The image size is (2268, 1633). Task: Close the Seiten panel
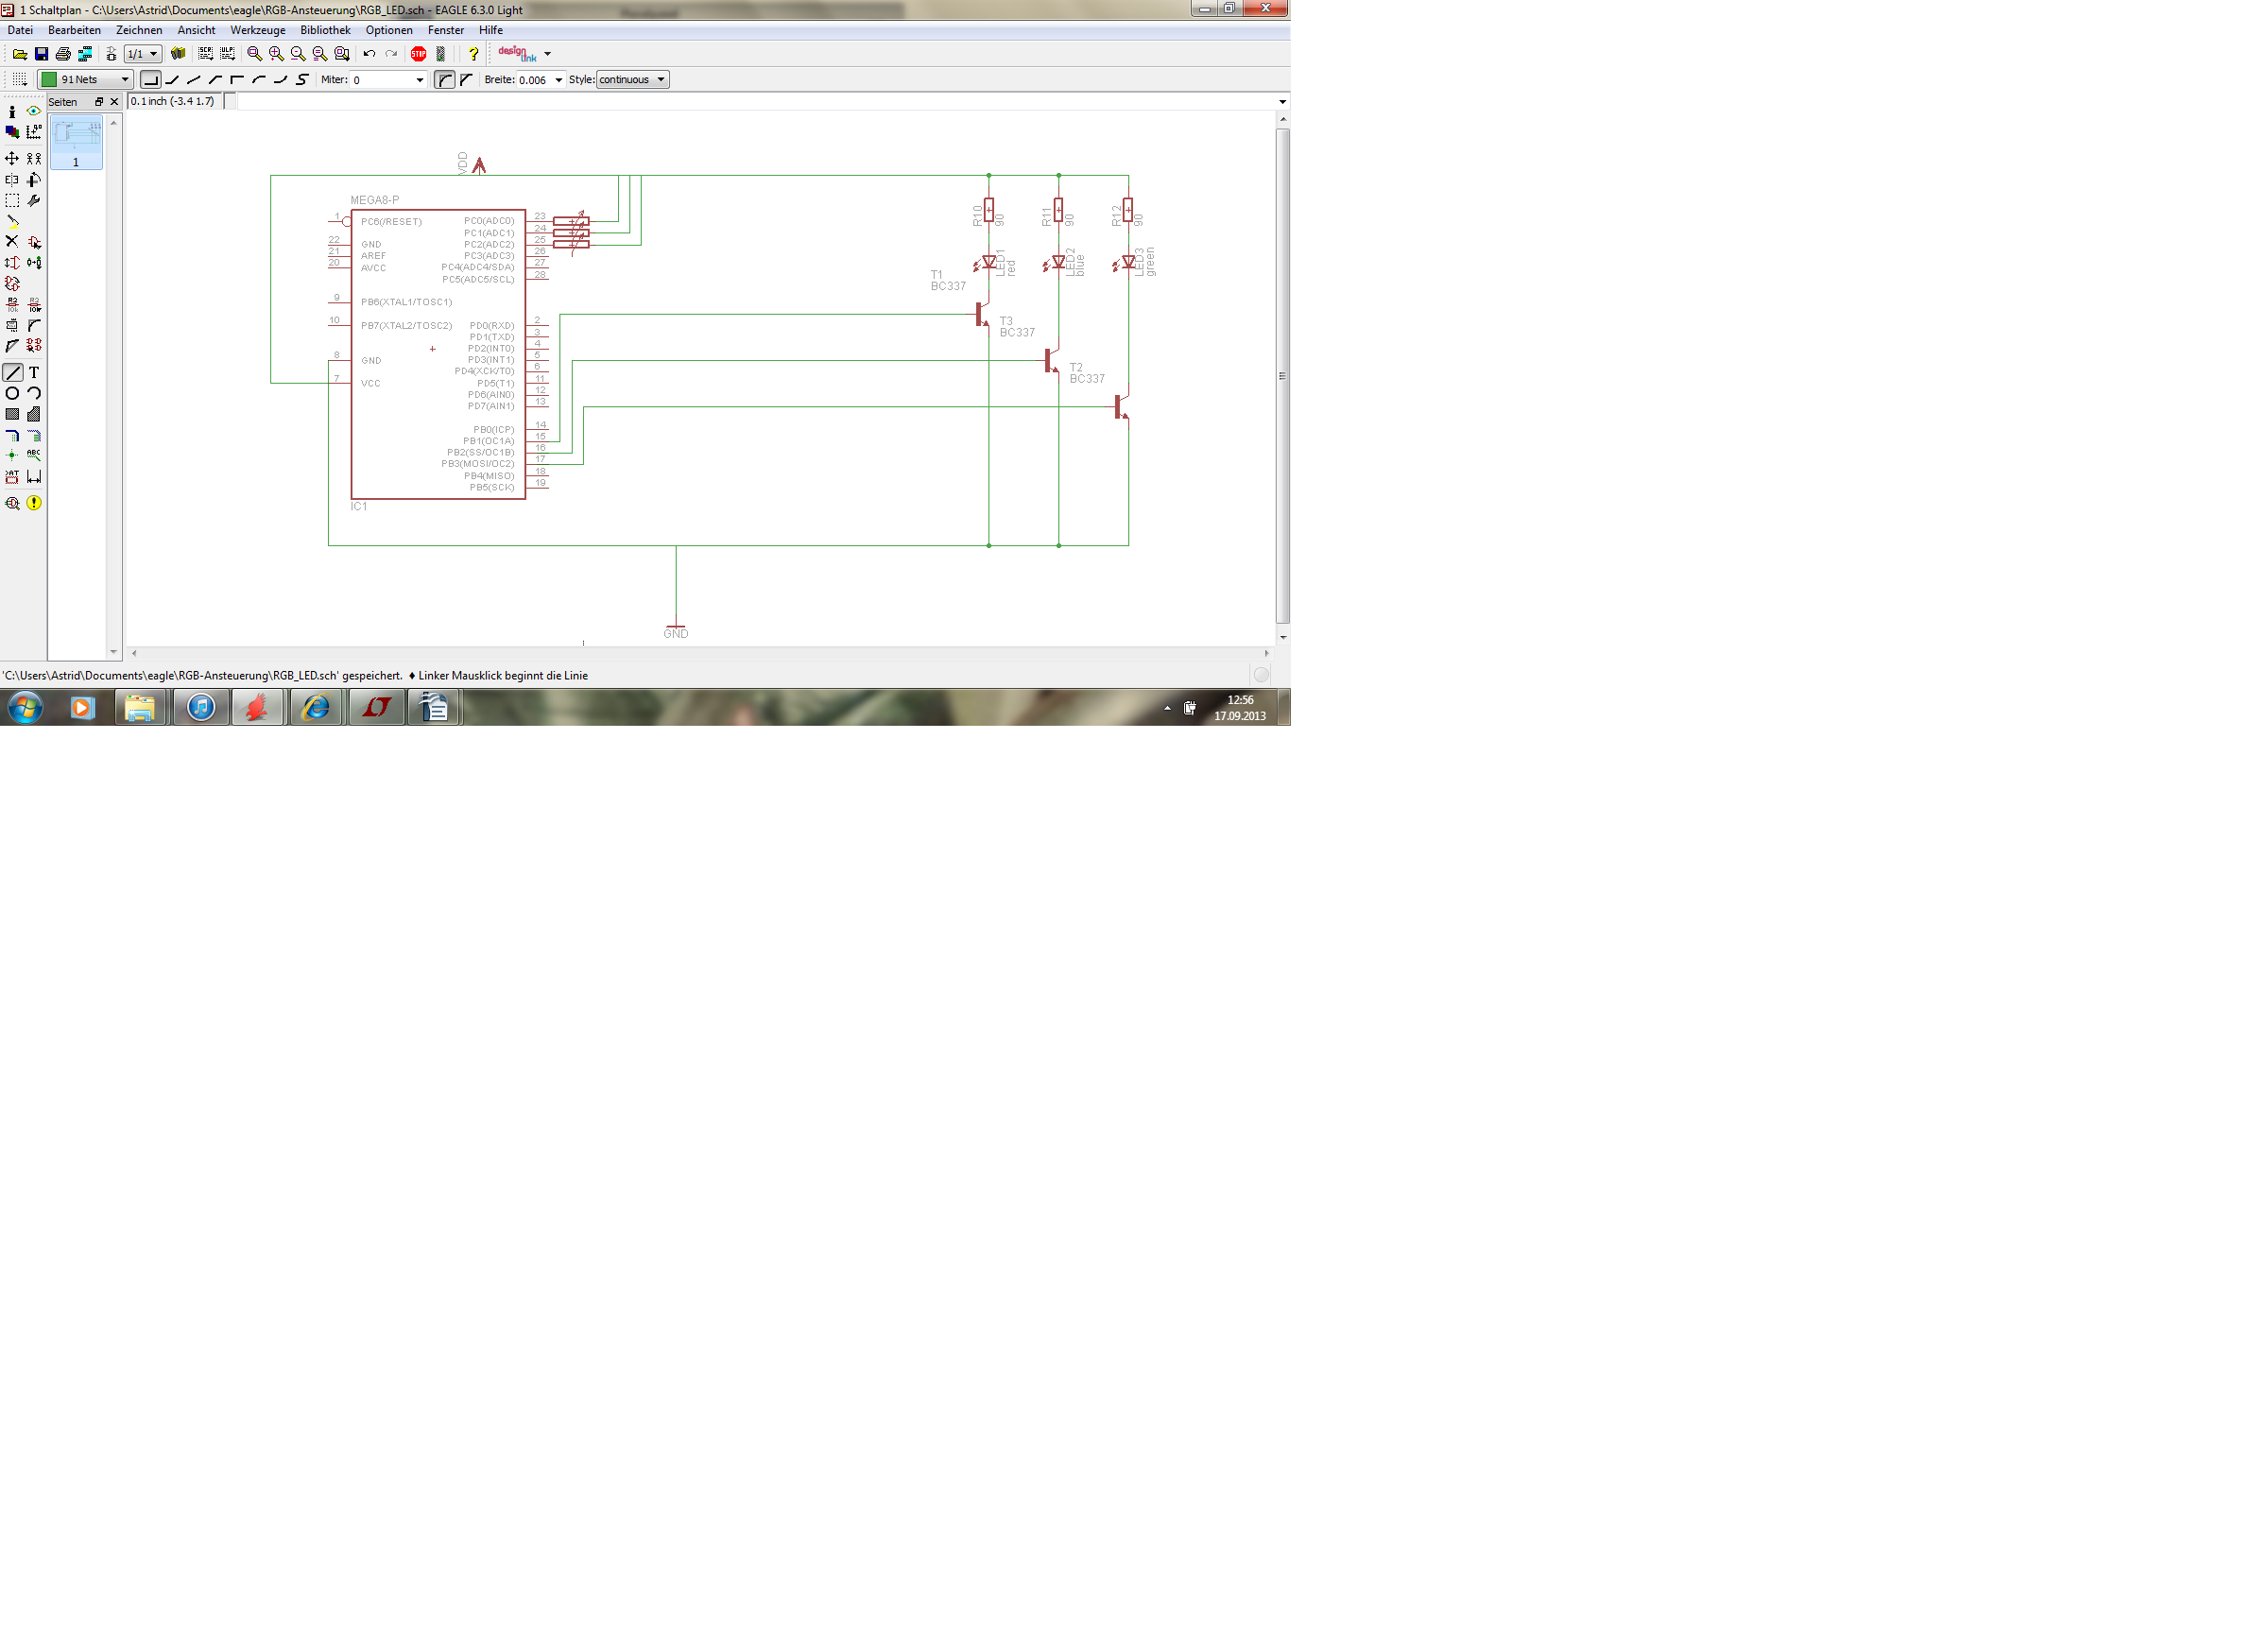click(x=114, y=102)
